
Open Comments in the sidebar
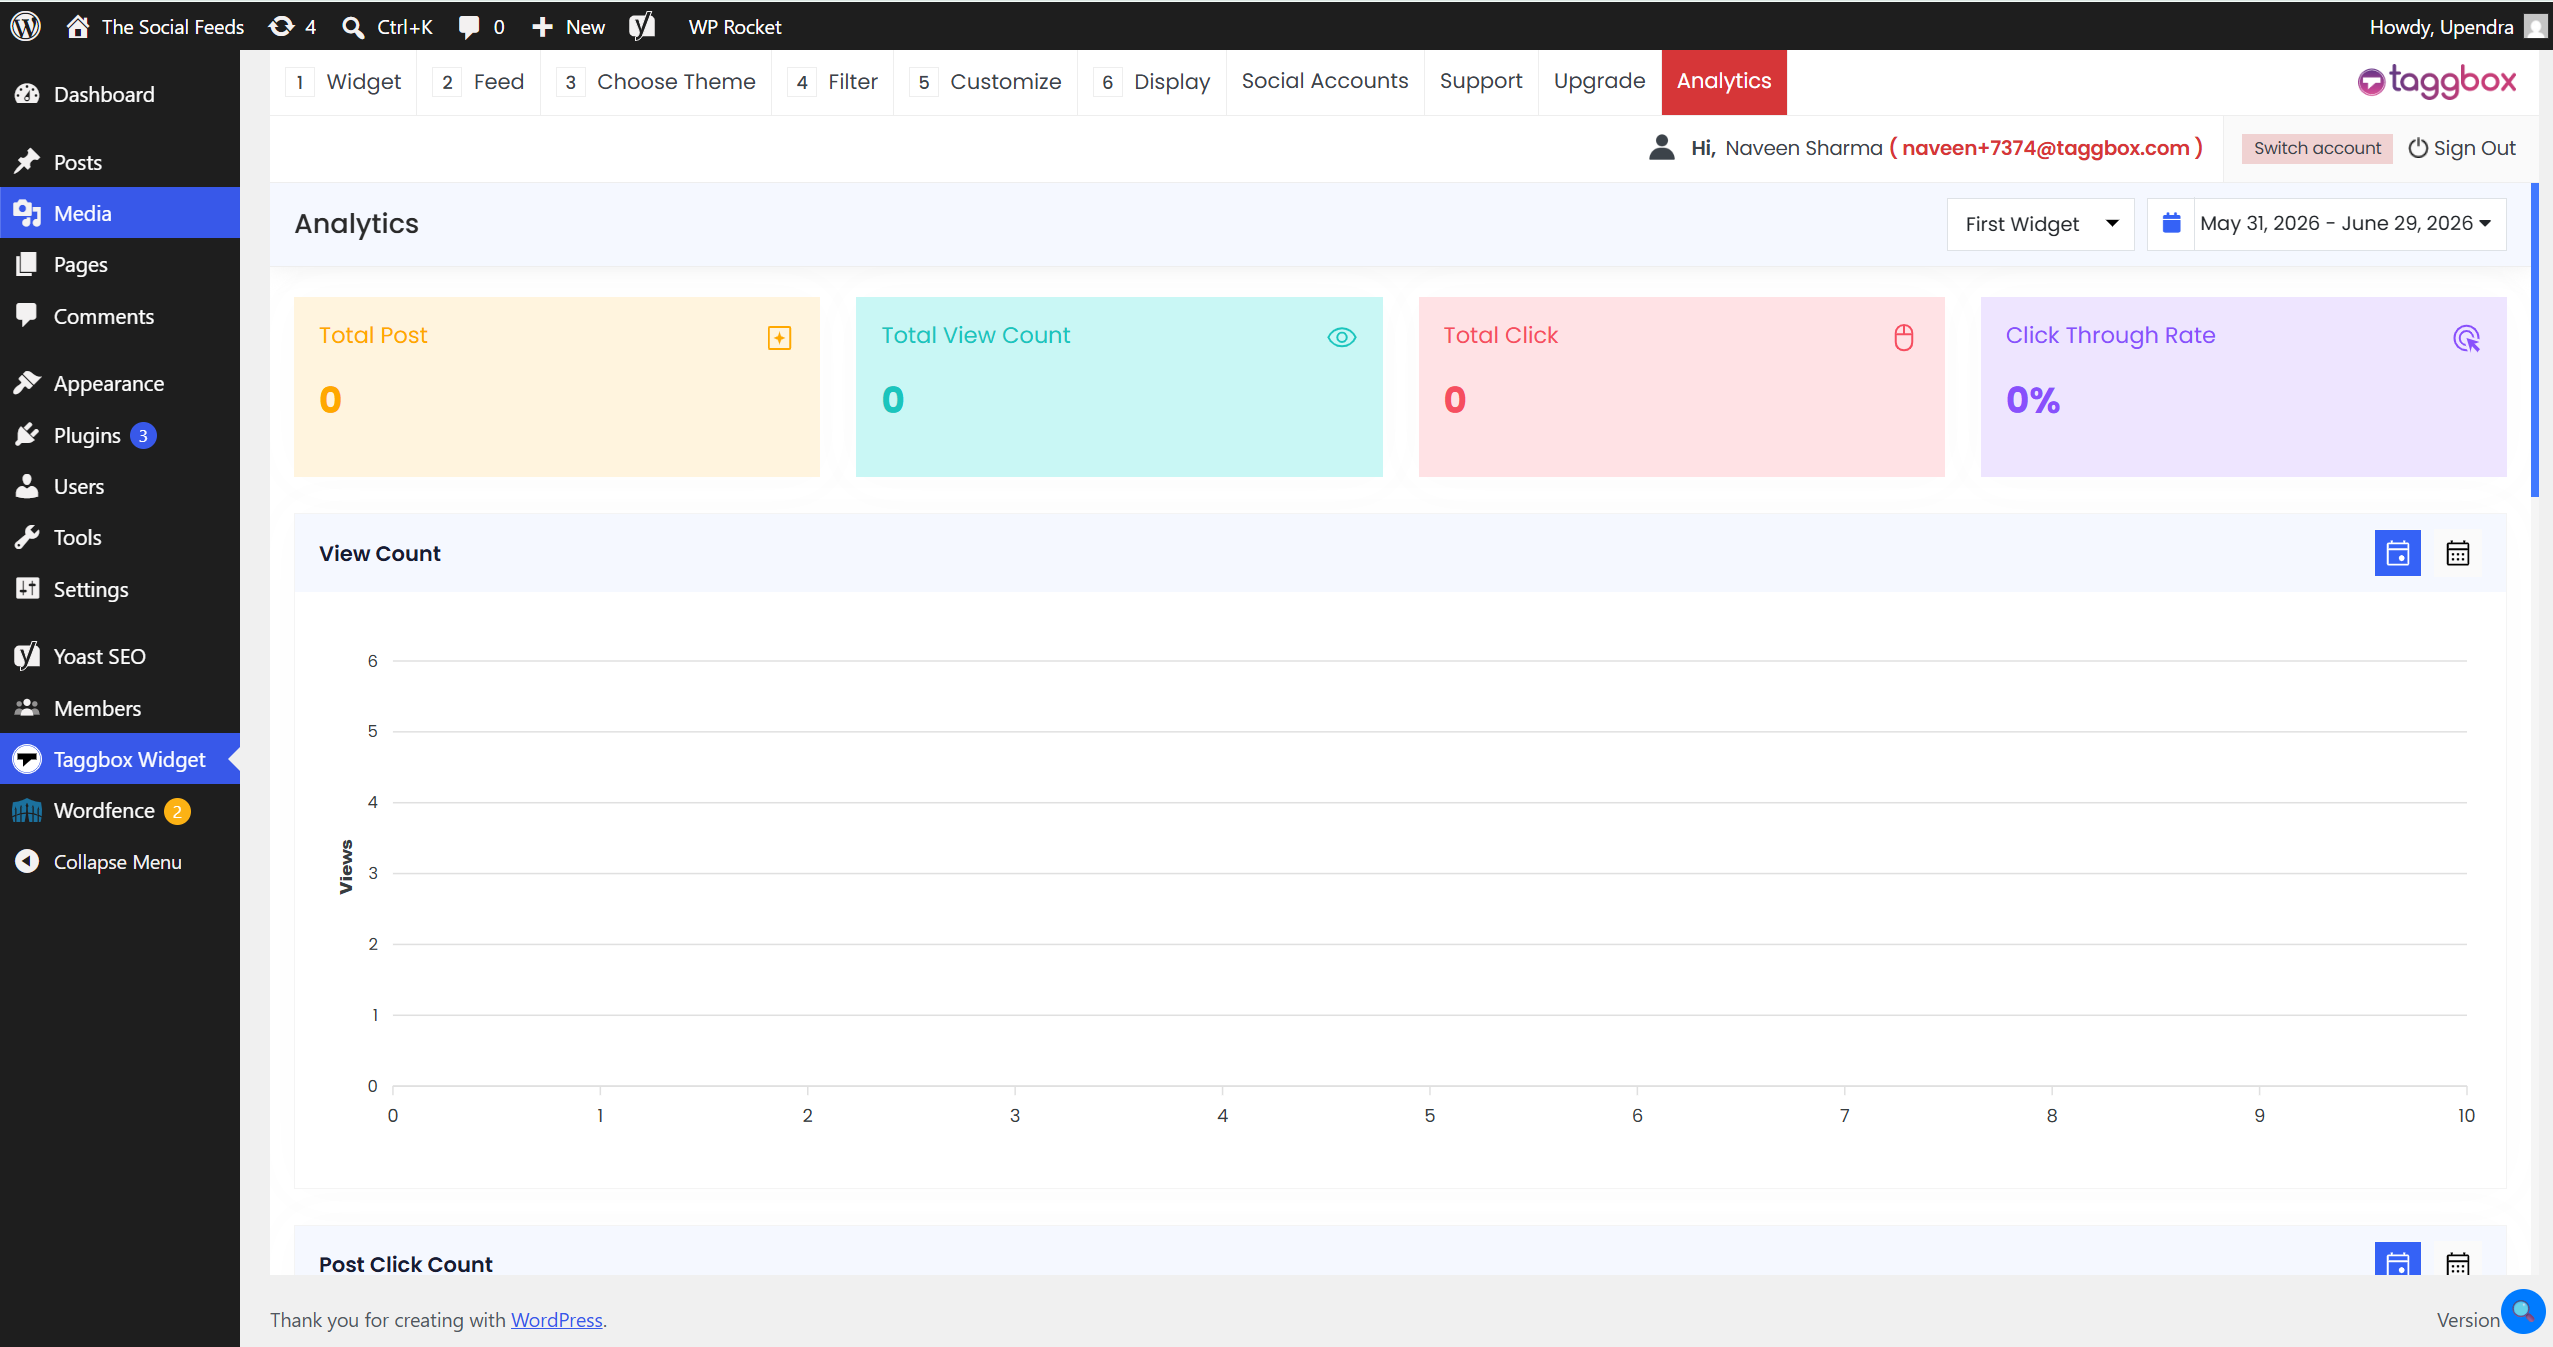[120, 316]
